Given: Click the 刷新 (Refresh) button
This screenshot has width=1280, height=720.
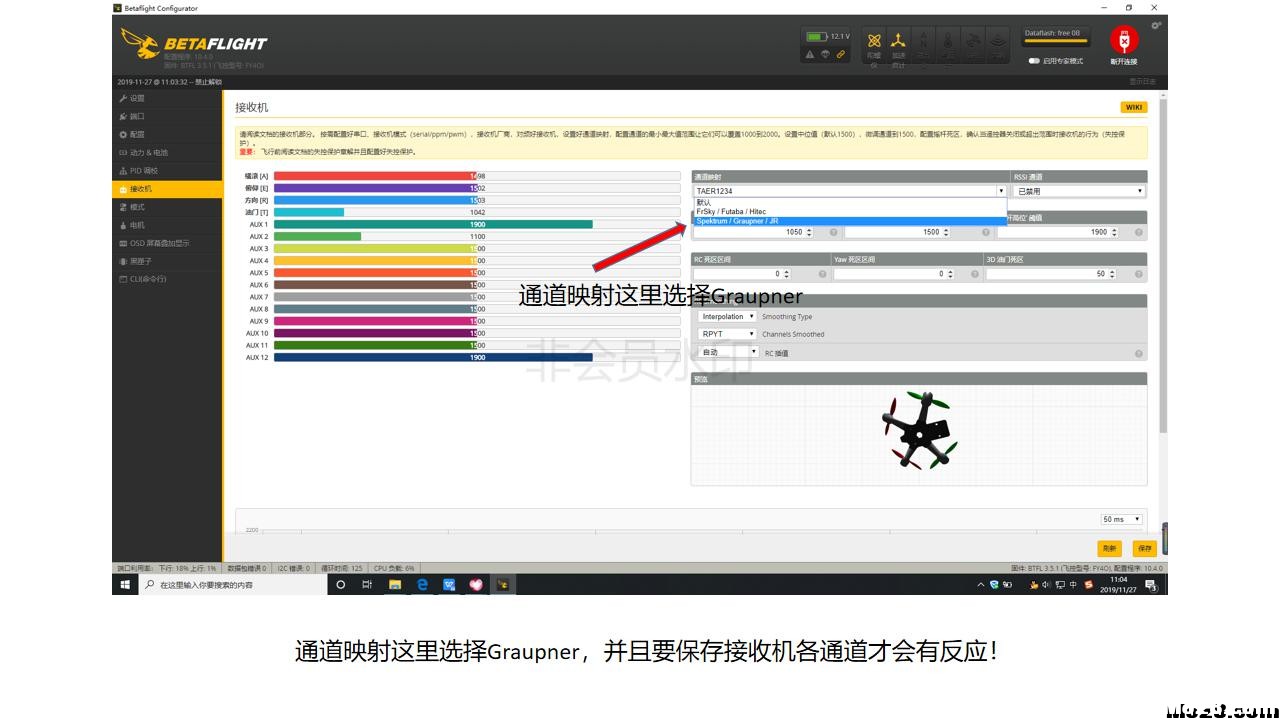Looking at the screenshot, I should (x=1109, y=548).
